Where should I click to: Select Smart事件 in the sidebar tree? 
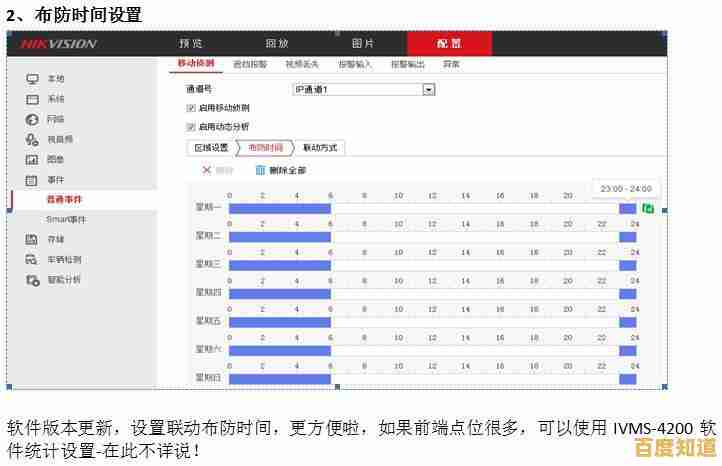pos(66,219)
